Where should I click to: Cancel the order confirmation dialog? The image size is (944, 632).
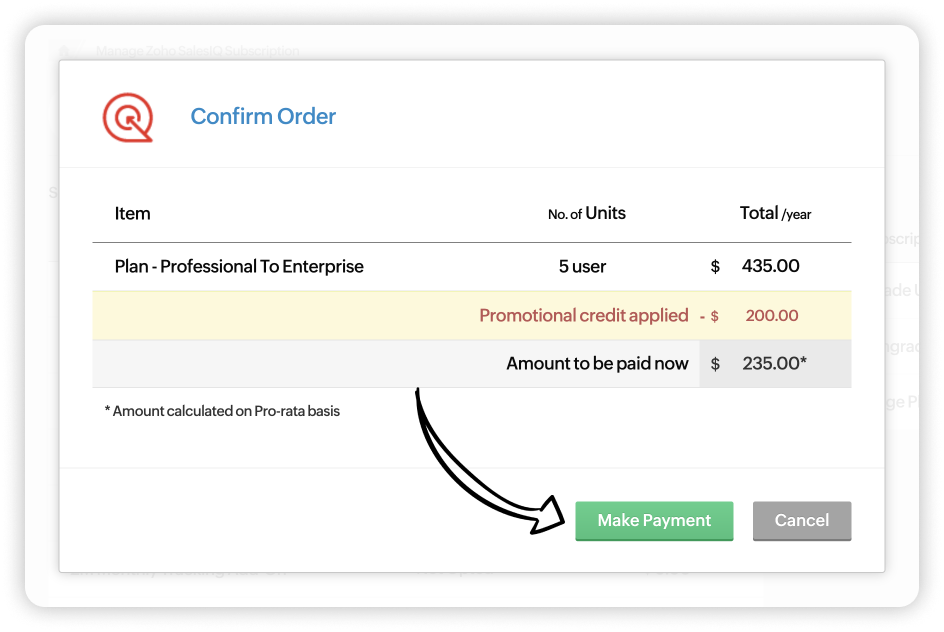(801, 521)
